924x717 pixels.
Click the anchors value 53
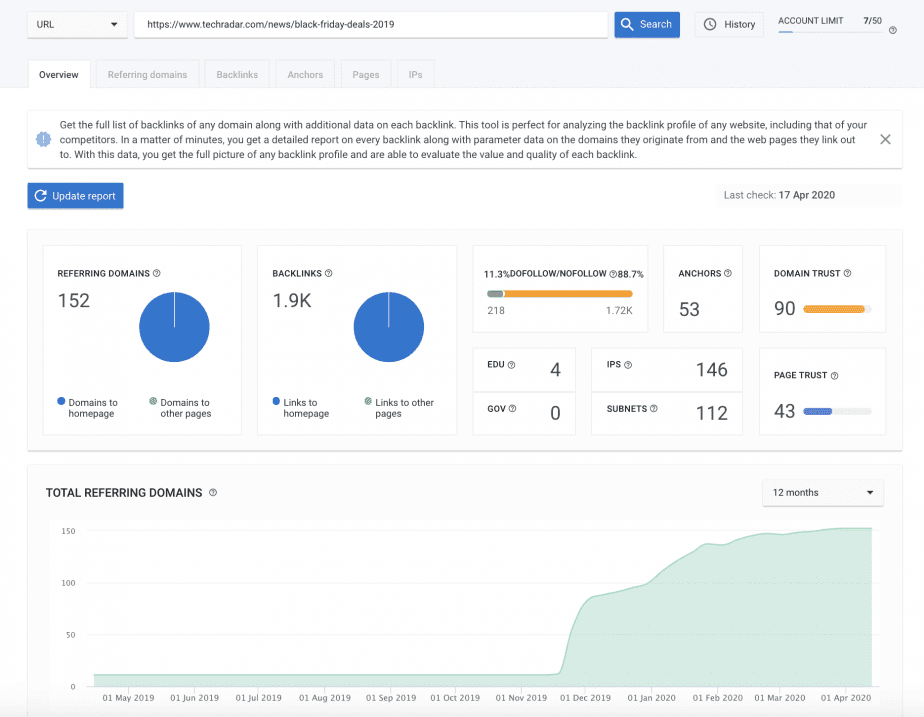coord(689,309)
